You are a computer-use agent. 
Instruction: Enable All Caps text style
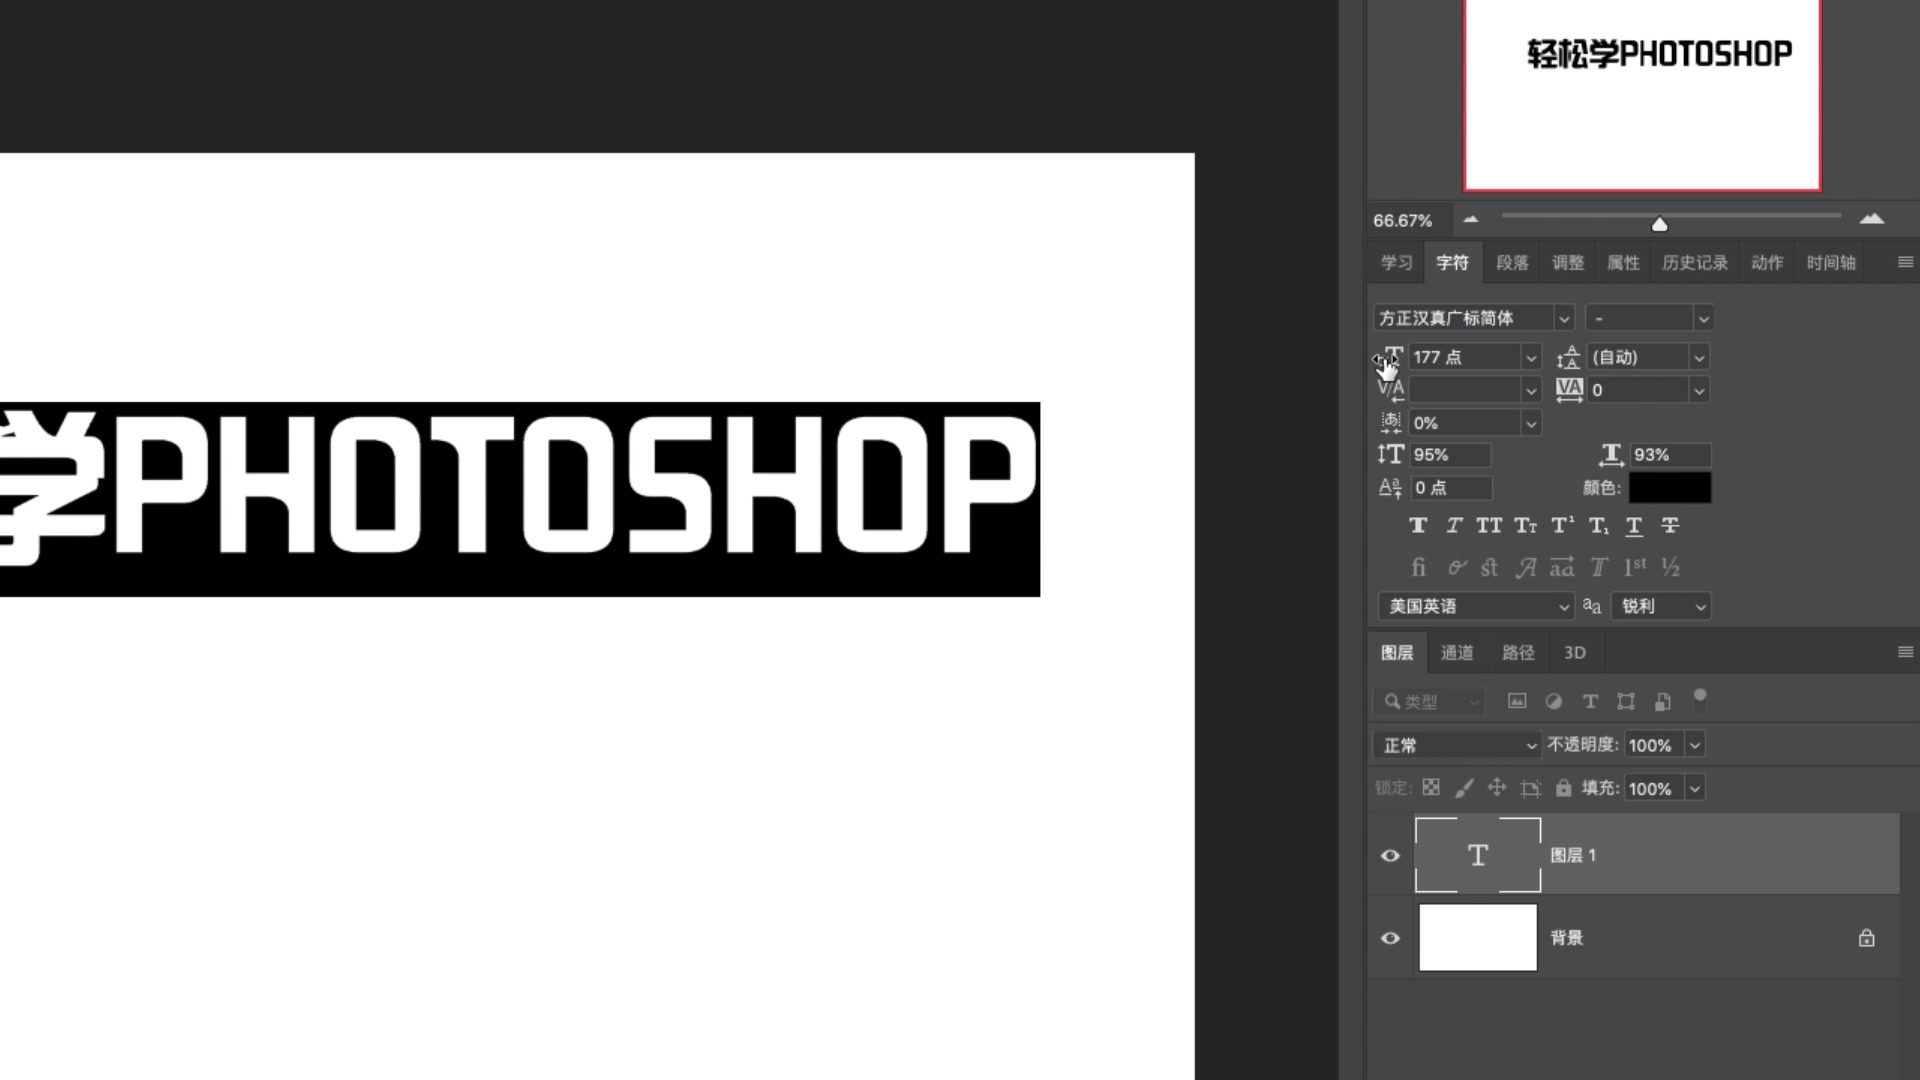coord(1489,526)
